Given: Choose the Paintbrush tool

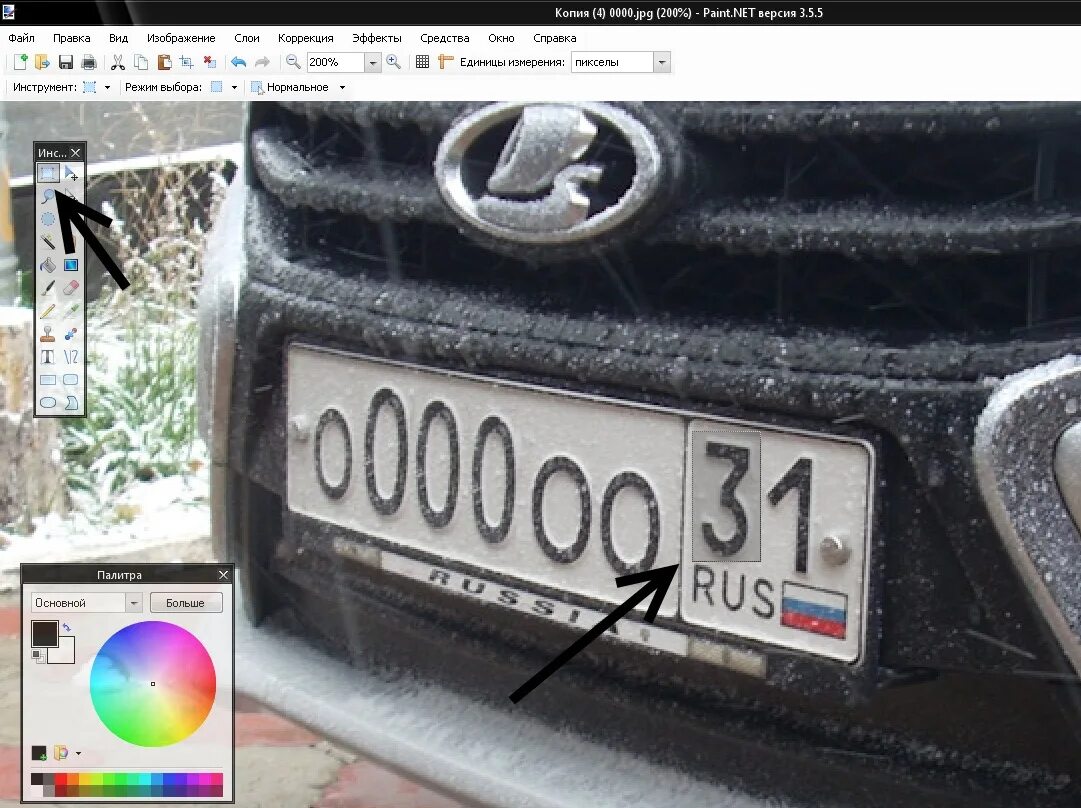Looking at the screenshot, I should [x=48, y=287].
